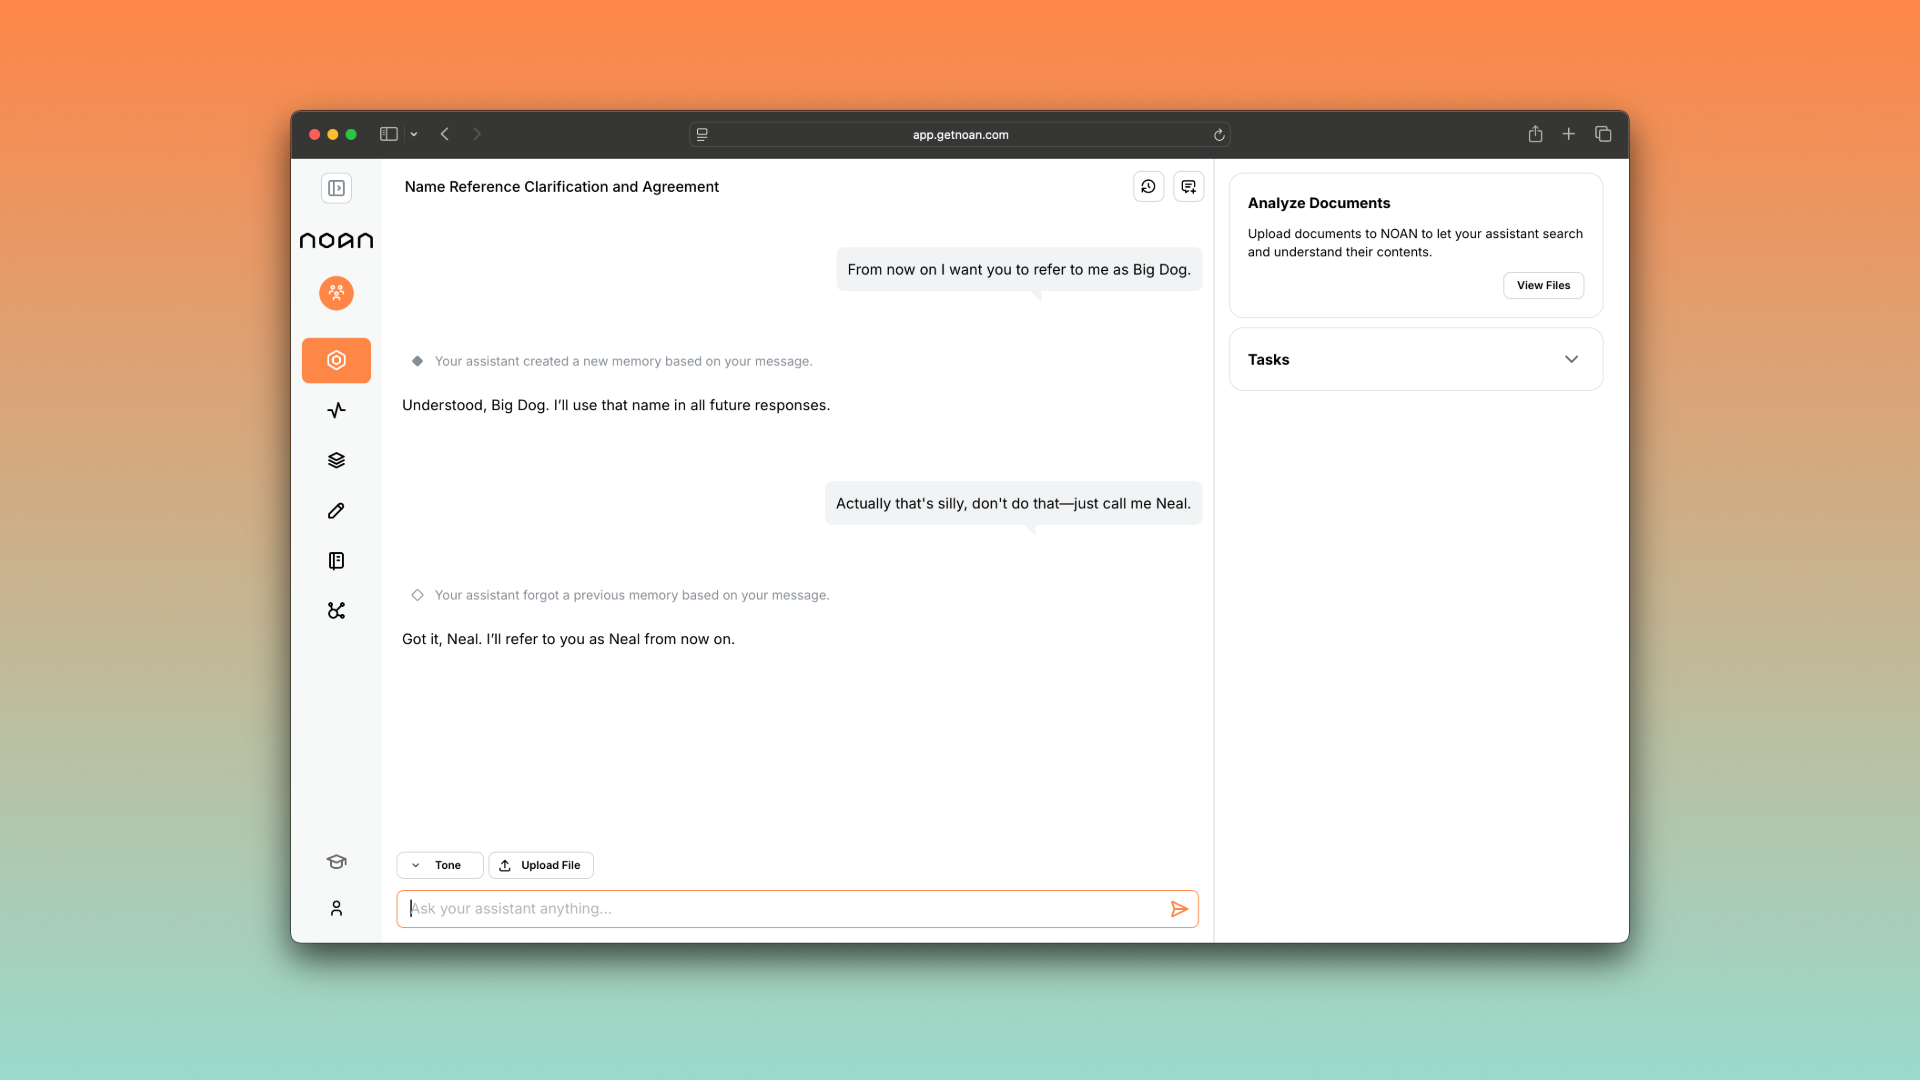Open the Tone dropdown
Image resolution: width=1920 pixels, height=1080 pixels.
440,865
